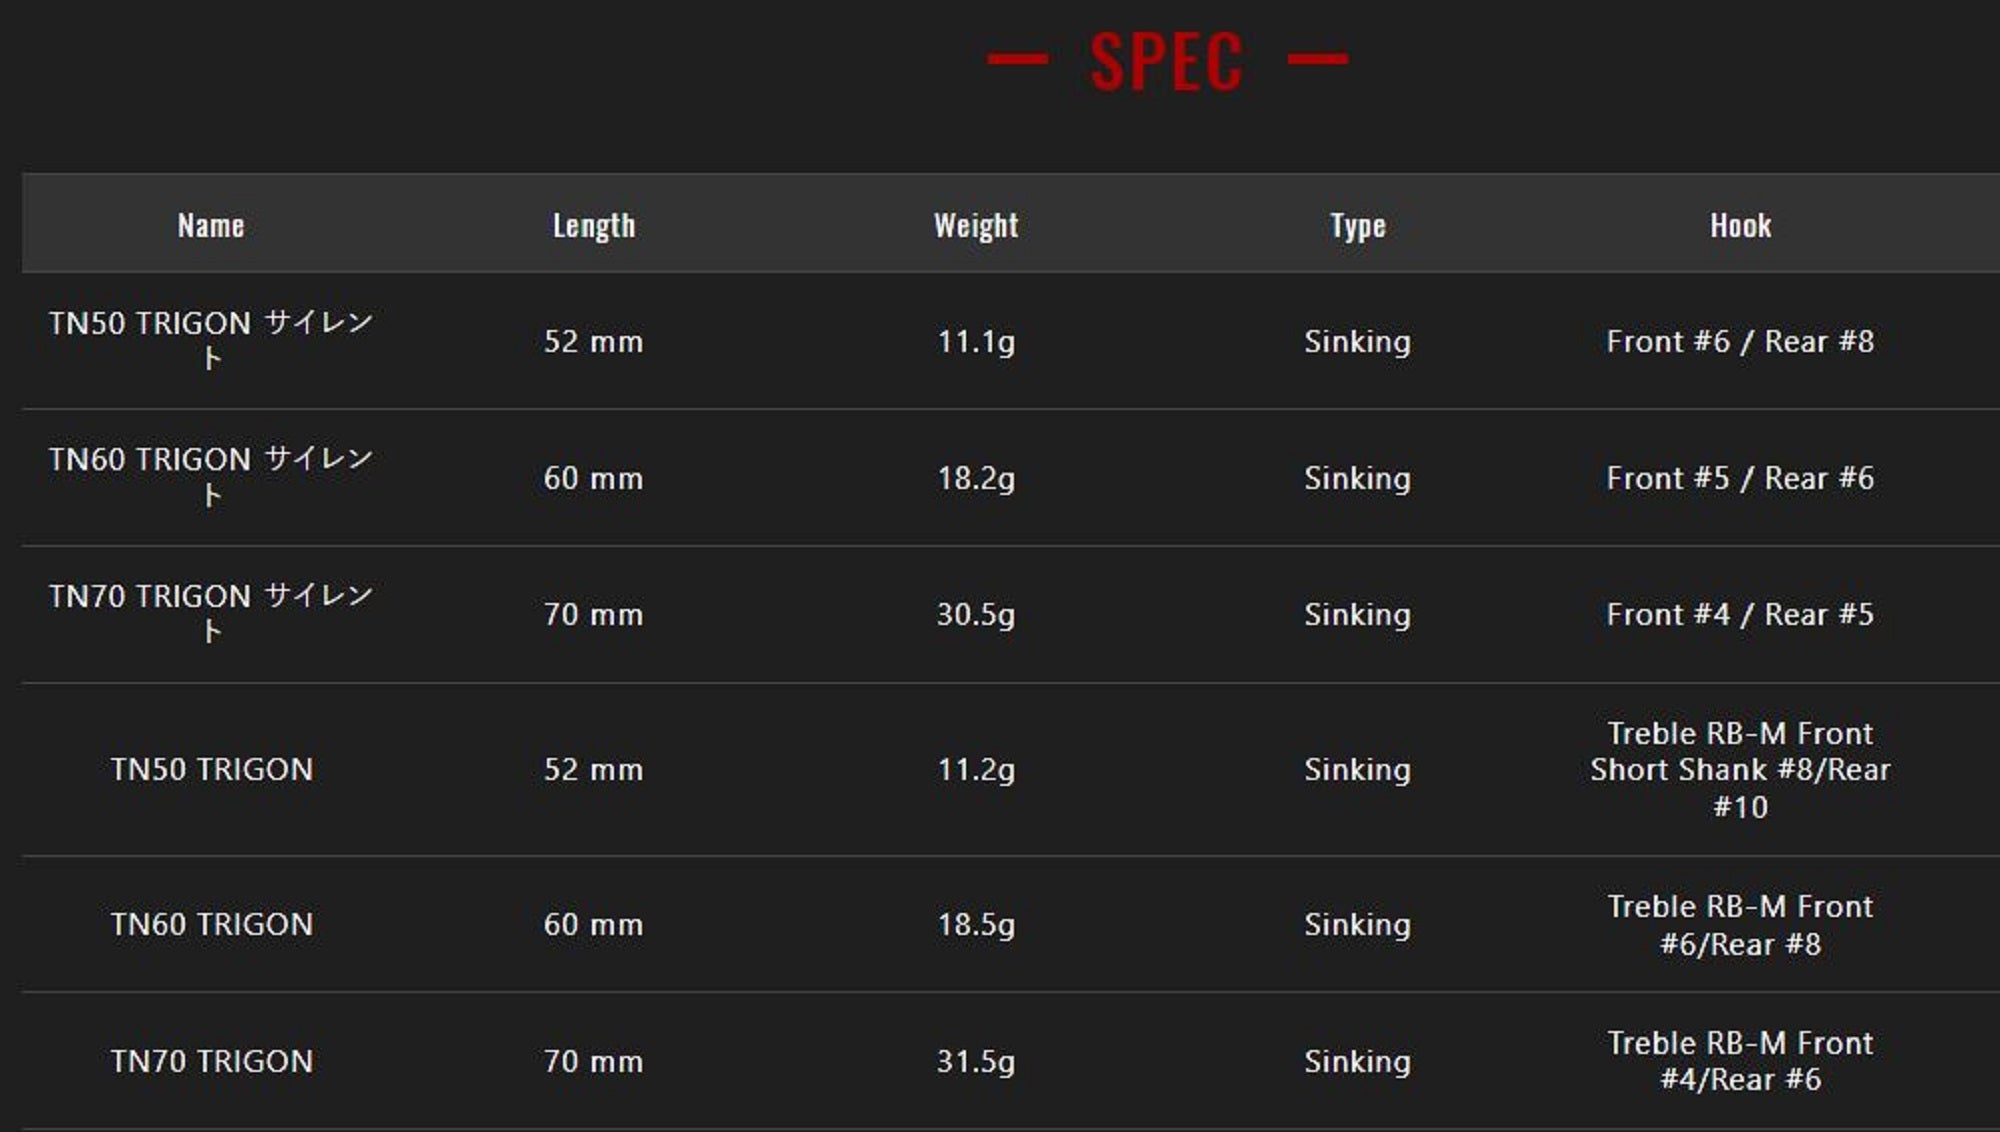This screenshot has width=2000, height=1132.
Task: Click the Type column header
Action: tap(1357, 226)
